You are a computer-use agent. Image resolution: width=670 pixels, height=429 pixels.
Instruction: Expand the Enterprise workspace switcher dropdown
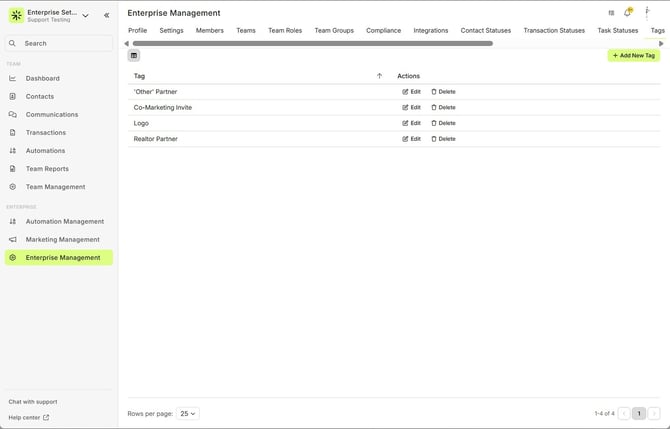tap(85, 15)
